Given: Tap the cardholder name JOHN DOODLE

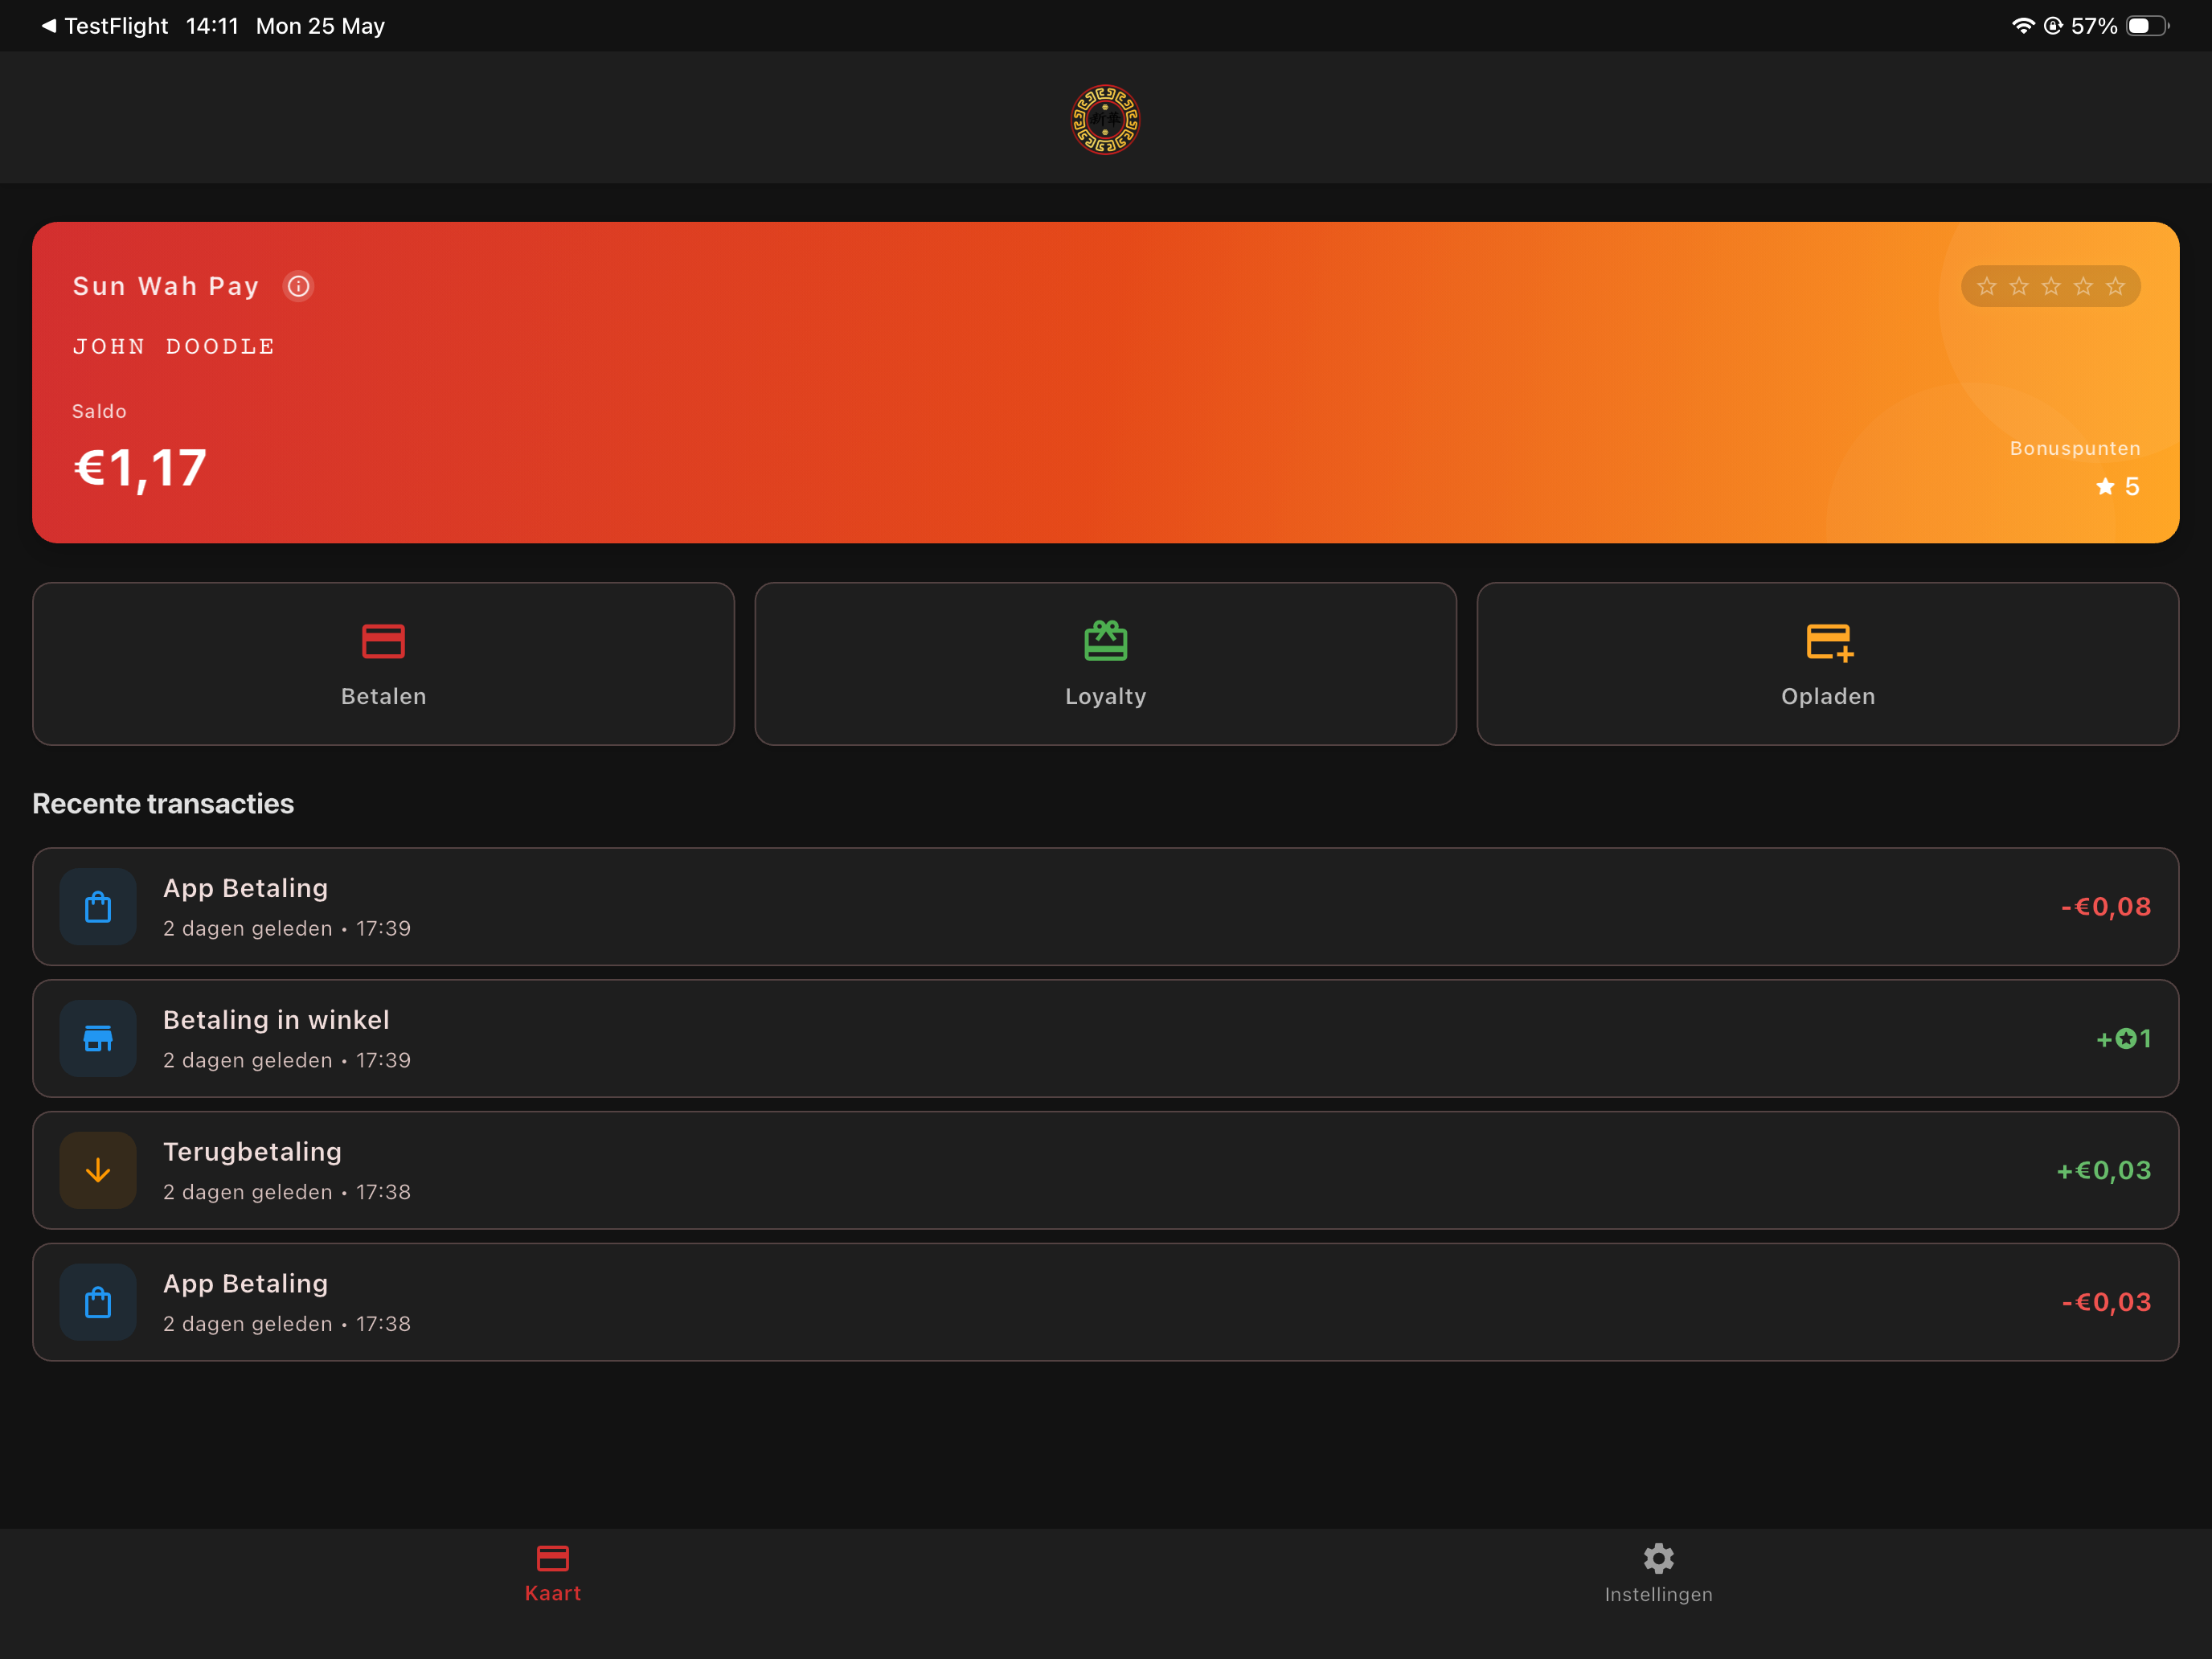Looking at the screenshot, I should click(174, 346).
